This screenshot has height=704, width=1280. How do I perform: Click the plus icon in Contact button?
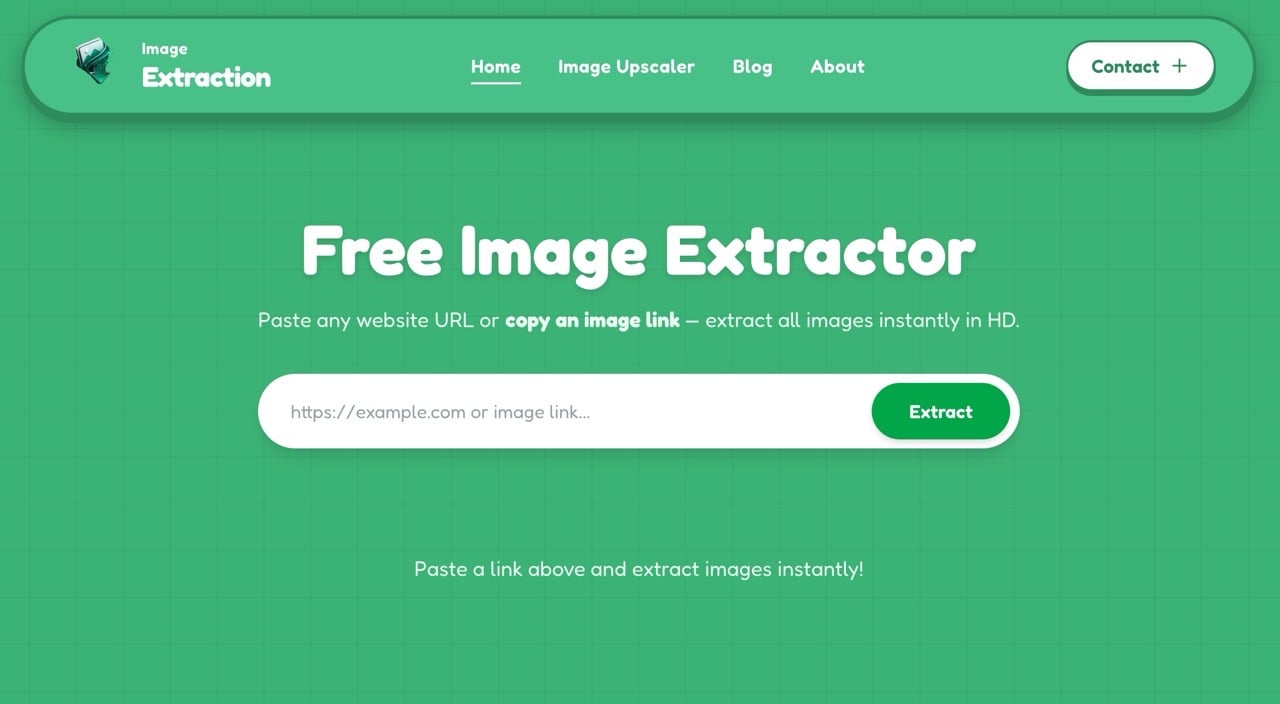point(1179,66)
